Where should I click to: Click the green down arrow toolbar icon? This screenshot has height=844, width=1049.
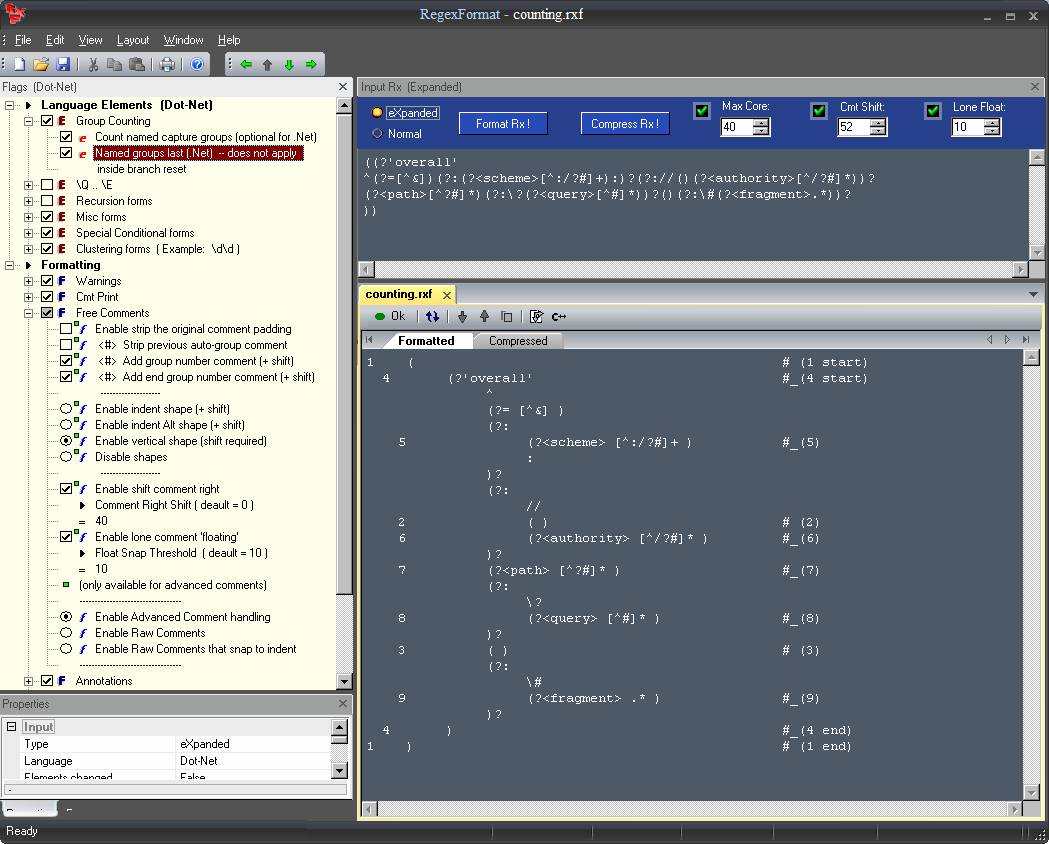point(289,64)
